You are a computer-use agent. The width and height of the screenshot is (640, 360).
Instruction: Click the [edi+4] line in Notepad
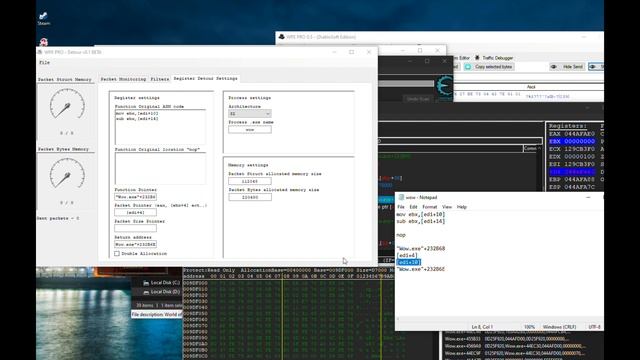pyautogui.click(x=407, y=255)
